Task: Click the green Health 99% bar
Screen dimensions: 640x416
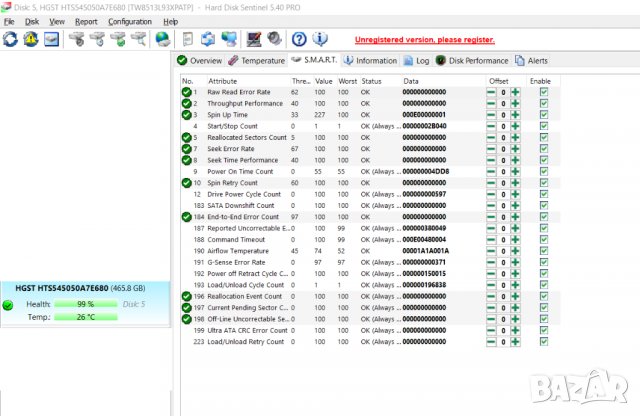Action: (85, 304)
